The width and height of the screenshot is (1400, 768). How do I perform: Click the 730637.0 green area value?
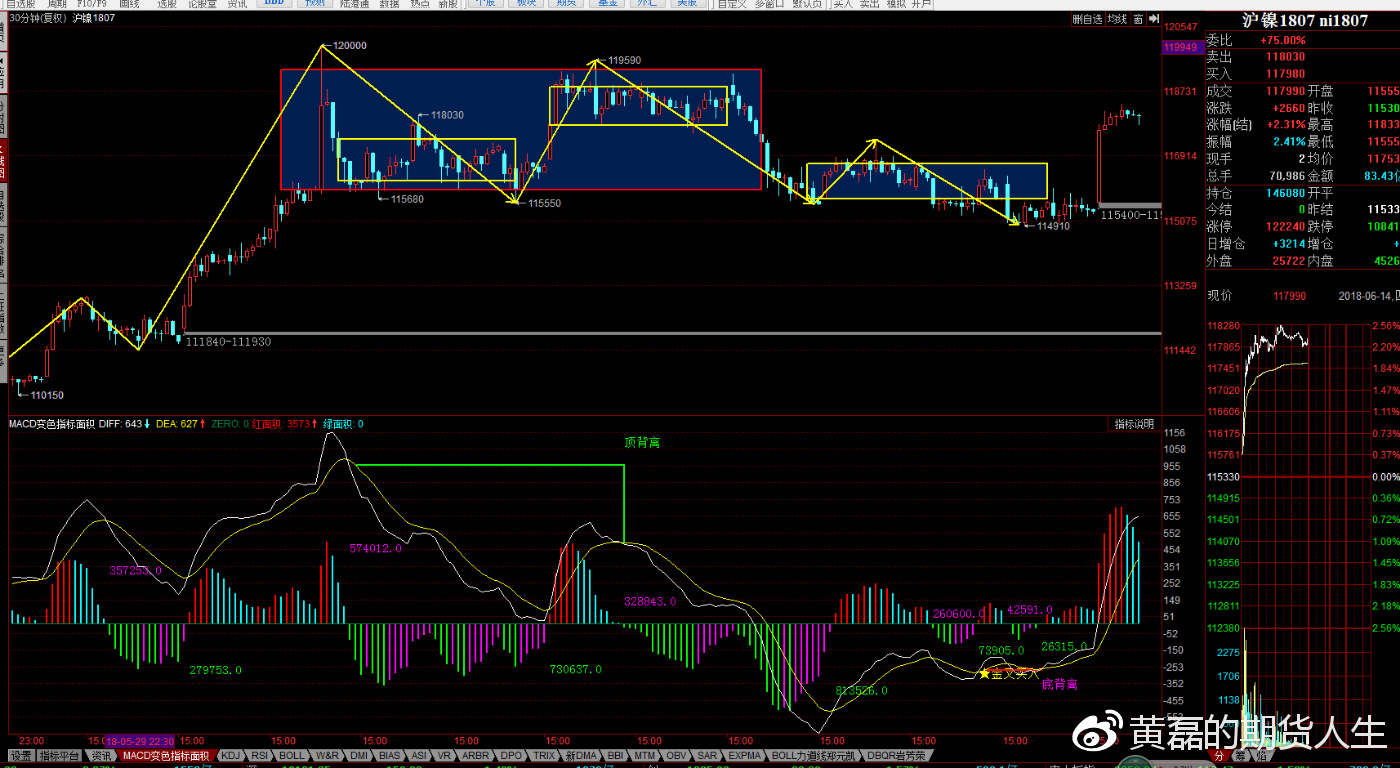tap(576, 670)
